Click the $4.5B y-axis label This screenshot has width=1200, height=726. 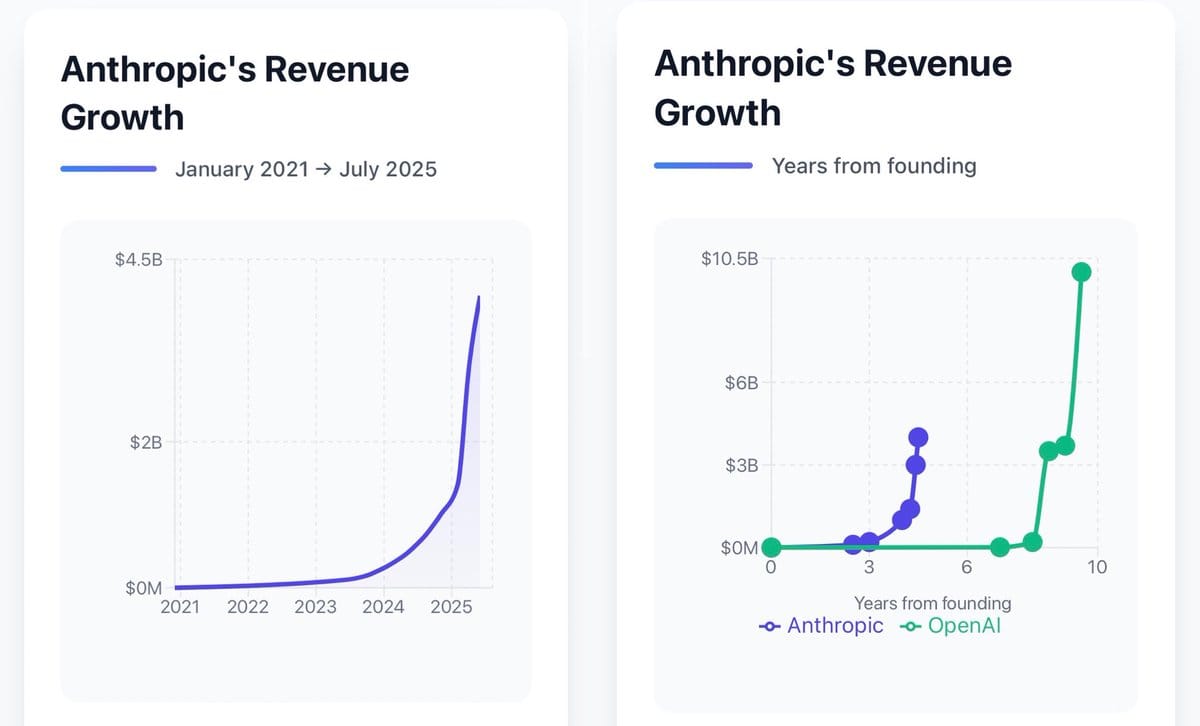[138, 261]
